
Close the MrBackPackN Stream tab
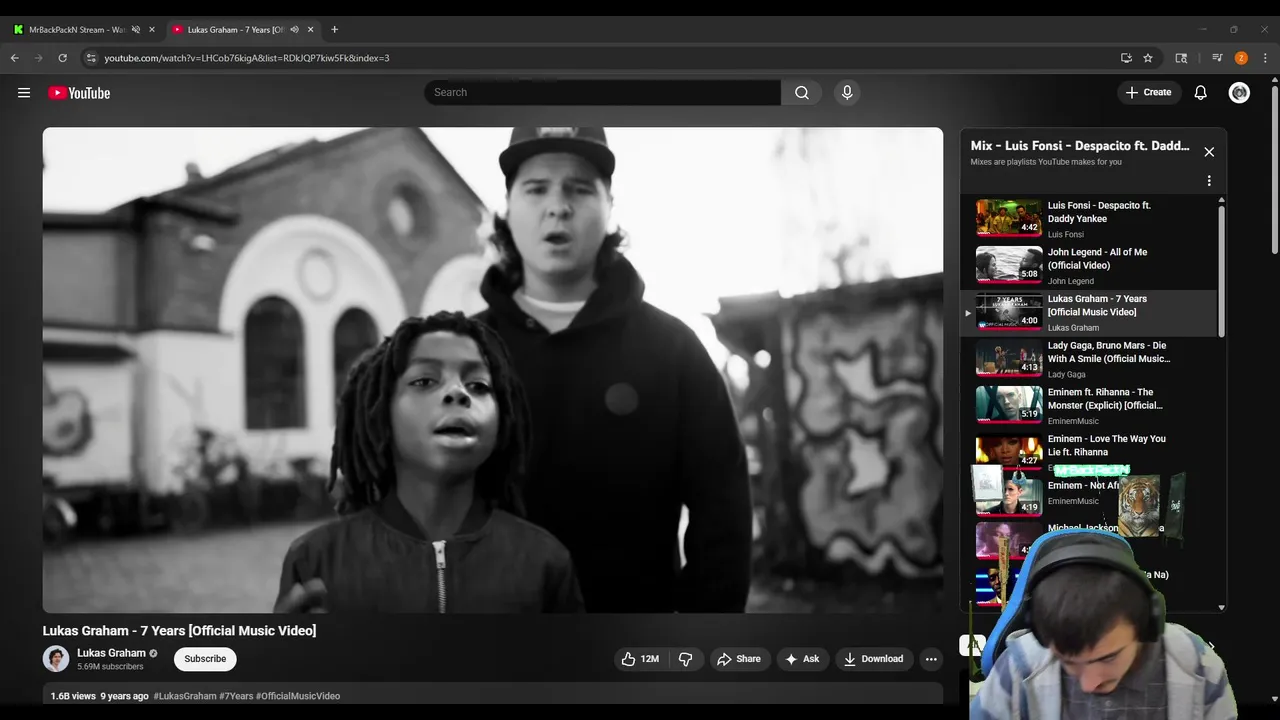(x=152, y=30)
